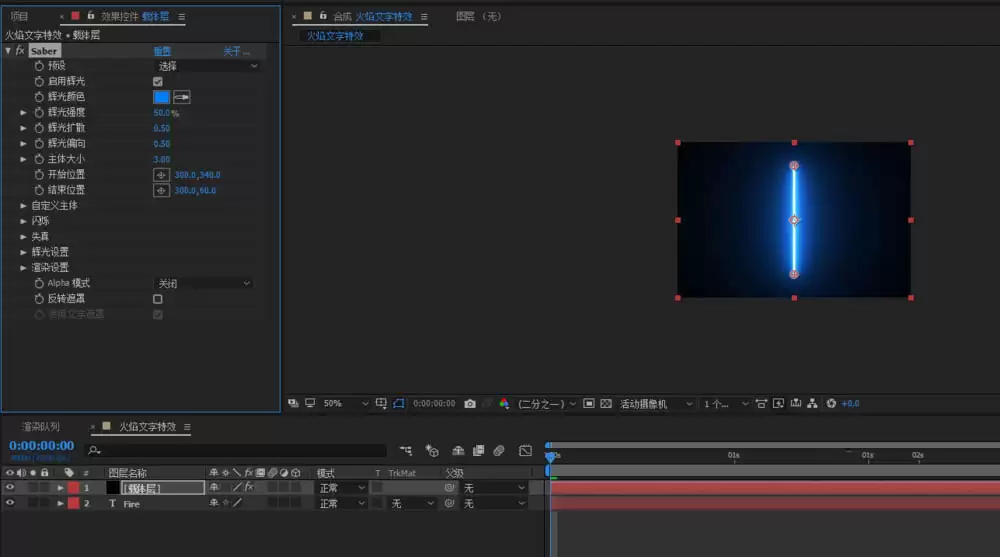Viewport: 1000px width, 557px height.
Task: Click the 关于 link for Saber
Action: point(235,51)
